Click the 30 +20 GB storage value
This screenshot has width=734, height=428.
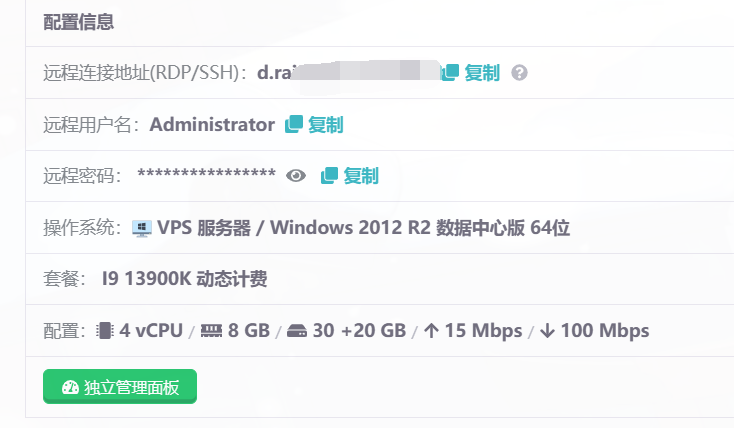[359, 331]
